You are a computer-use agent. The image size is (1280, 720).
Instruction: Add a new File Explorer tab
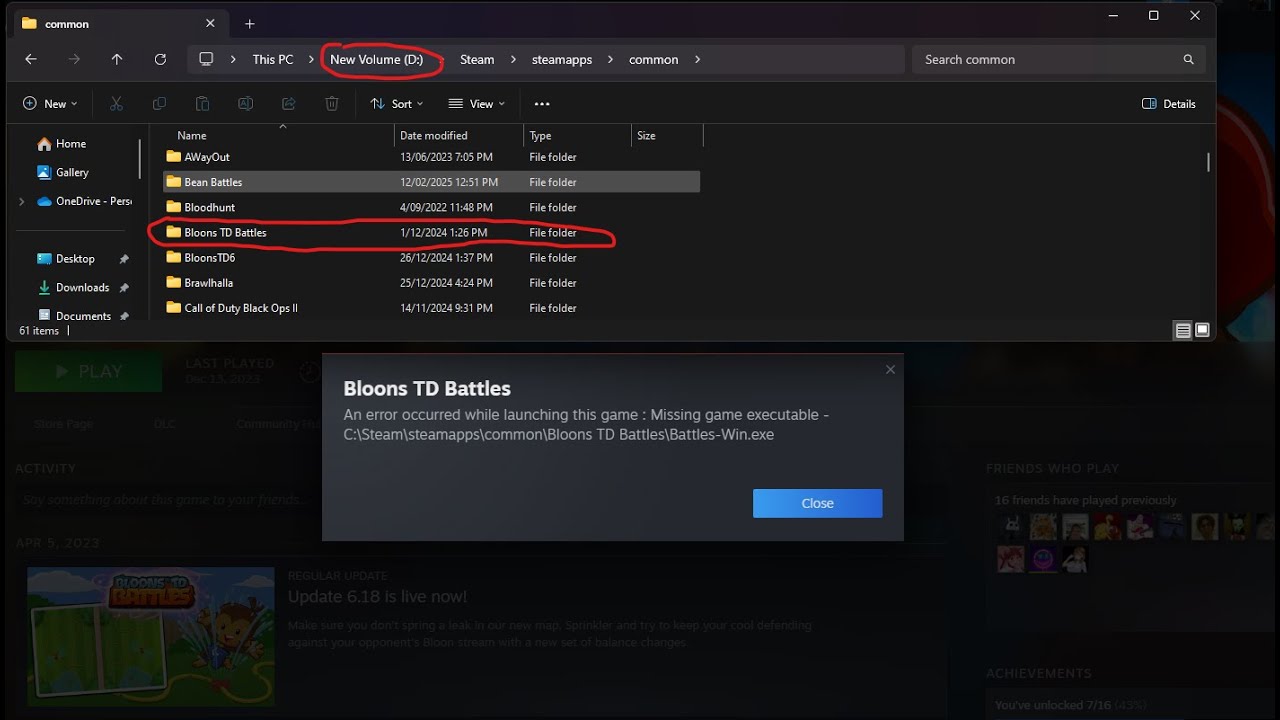coord(250,24)
